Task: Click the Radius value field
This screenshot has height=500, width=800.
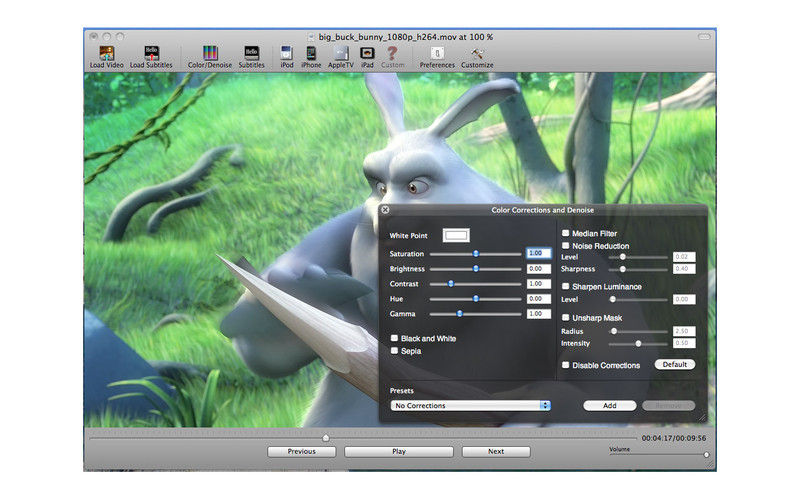Action: tap(684, 331)
